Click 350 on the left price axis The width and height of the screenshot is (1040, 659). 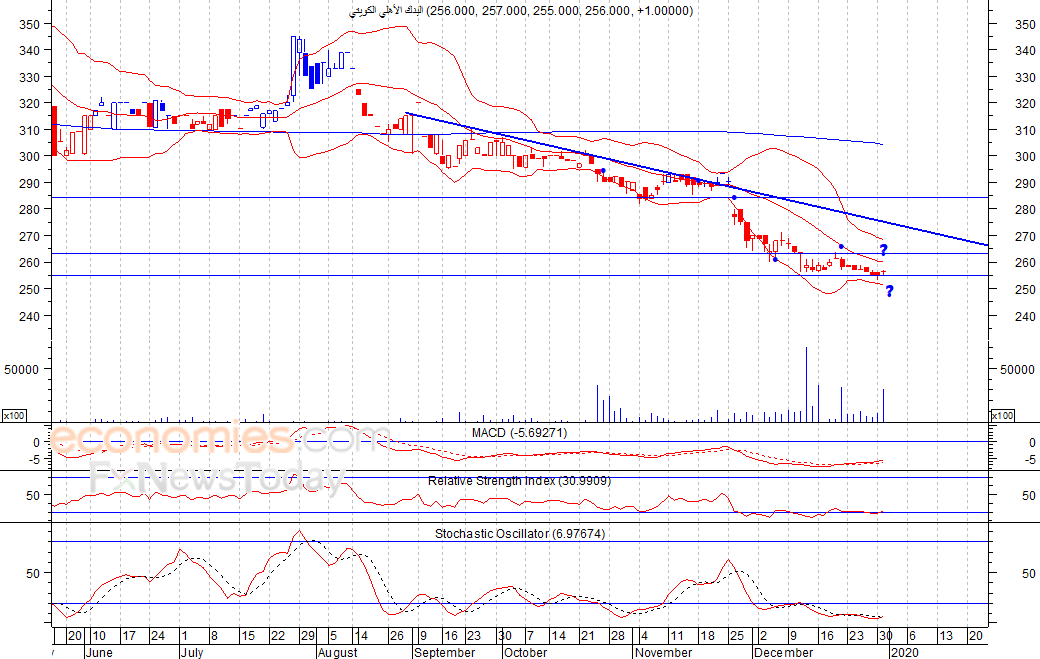29,25
